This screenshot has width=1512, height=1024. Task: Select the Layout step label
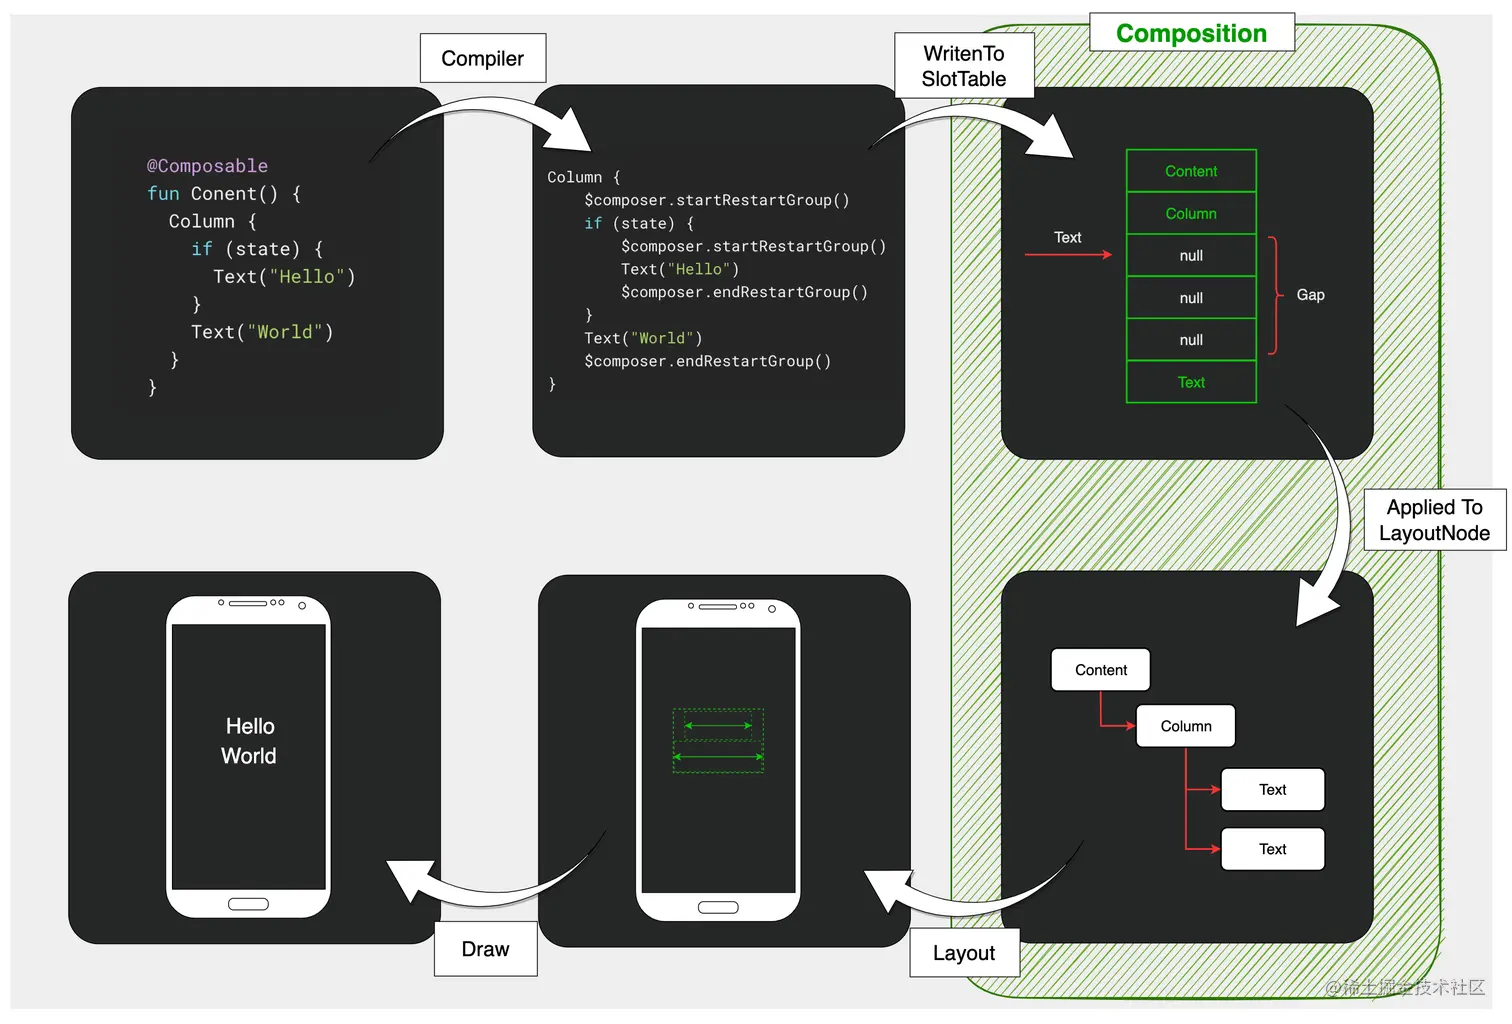point(963,953)
